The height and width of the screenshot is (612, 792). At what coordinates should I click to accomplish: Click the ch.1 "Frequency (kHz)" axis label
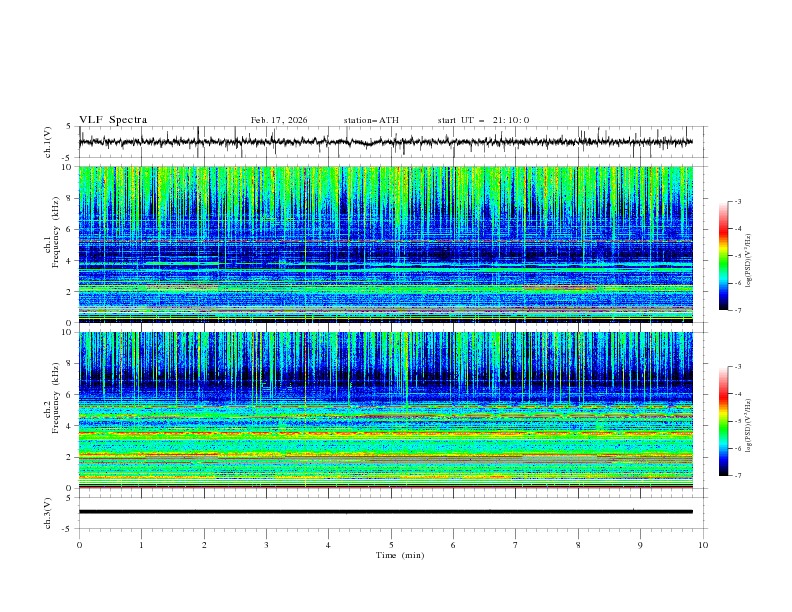[x=56, y=232]
